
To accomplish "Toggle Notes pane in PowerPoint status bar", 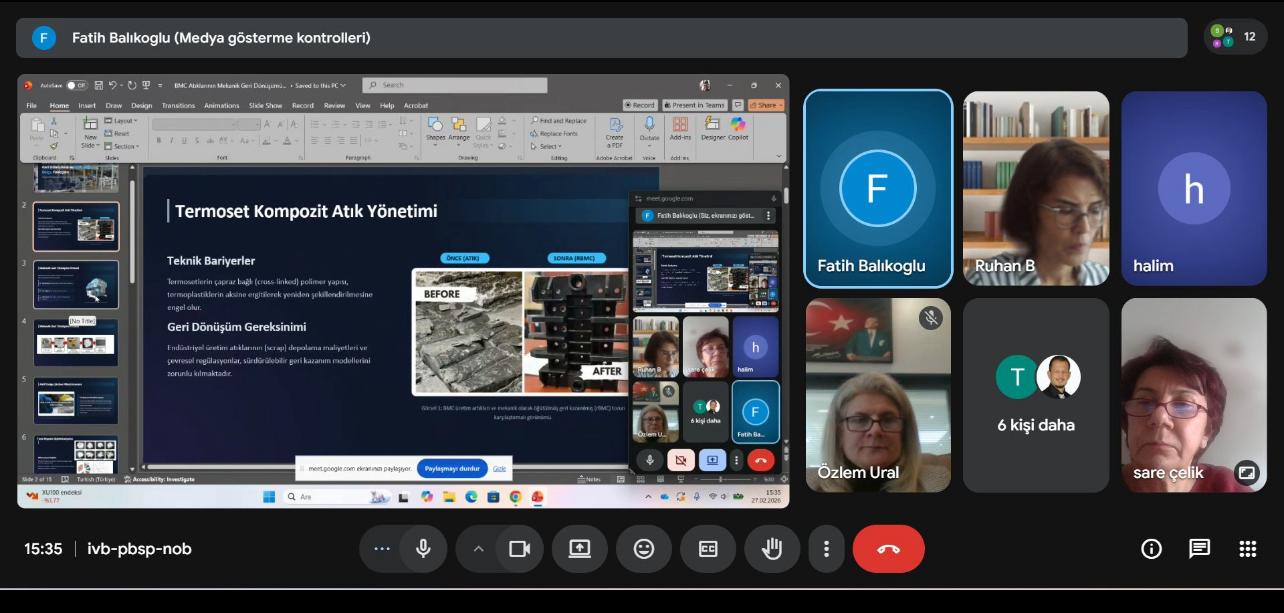I will [590, 479].
